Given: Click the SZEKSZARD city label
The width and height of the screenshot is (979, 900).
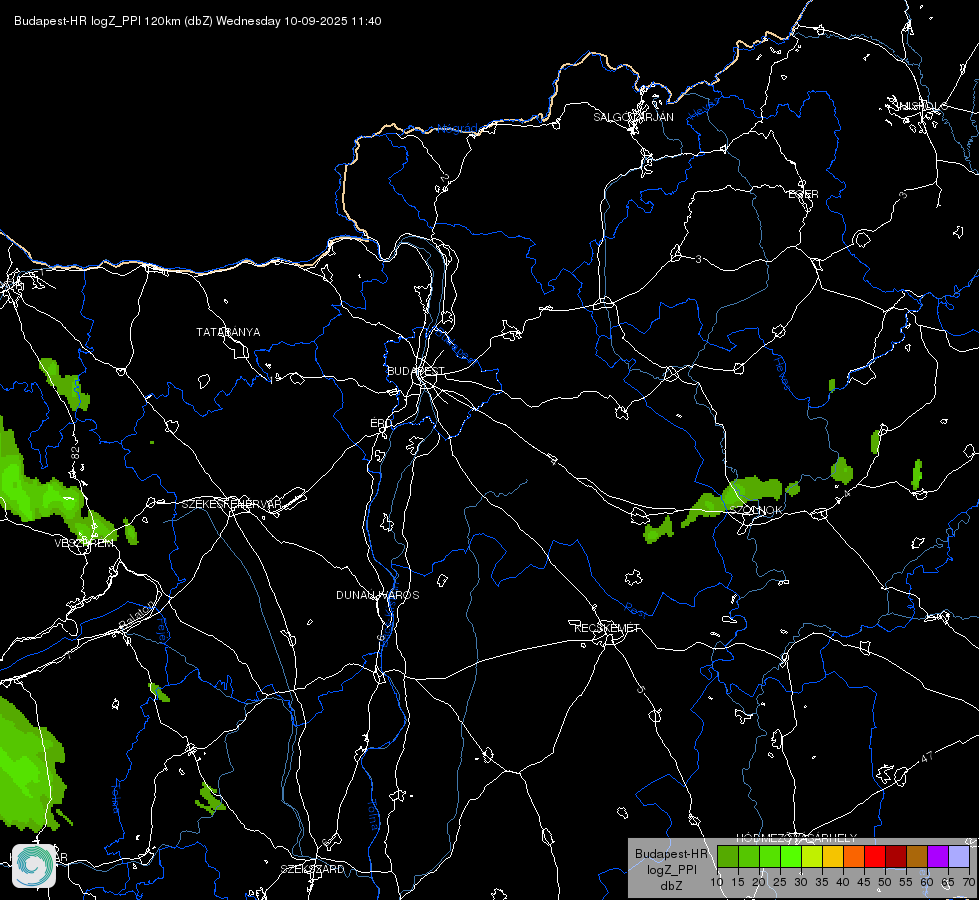Looking at the screenshot, I should tap(312, 869).
